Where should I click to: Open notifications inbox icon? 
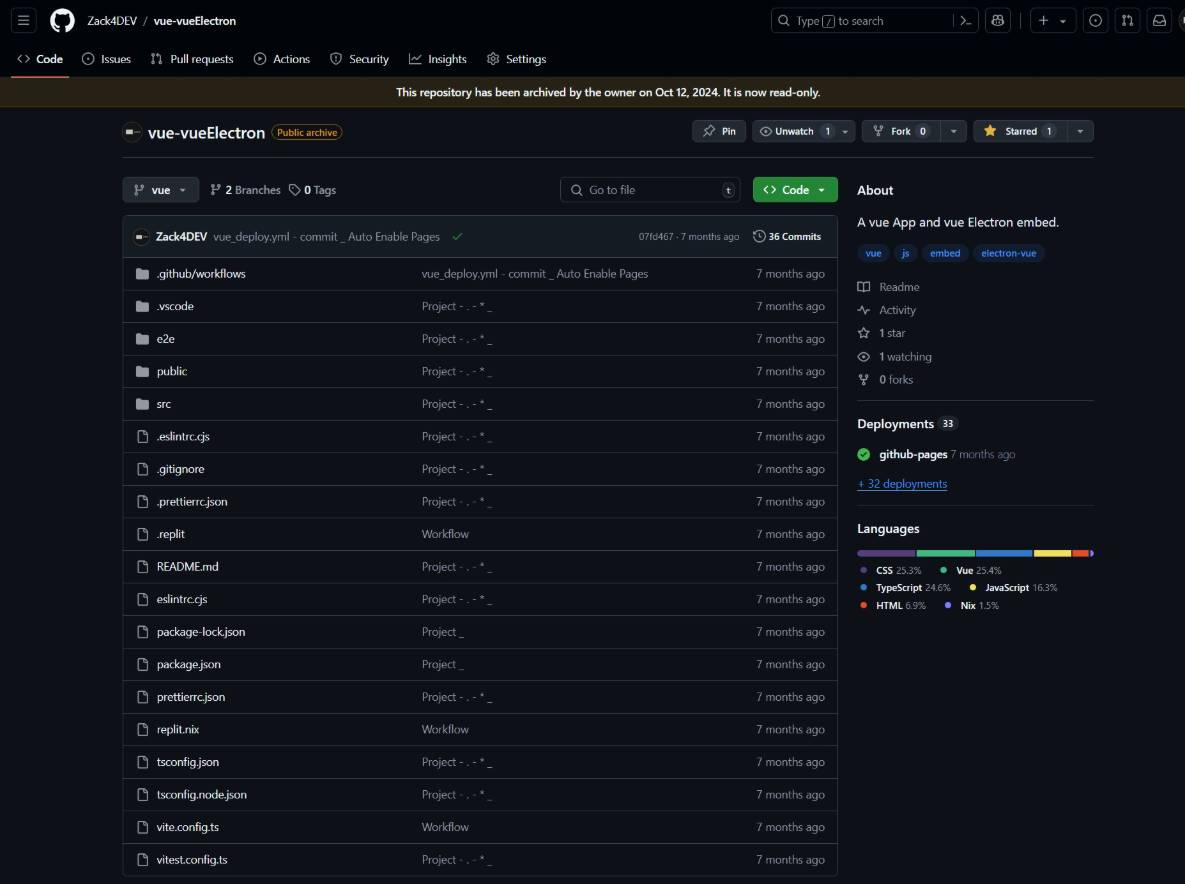1159,21
